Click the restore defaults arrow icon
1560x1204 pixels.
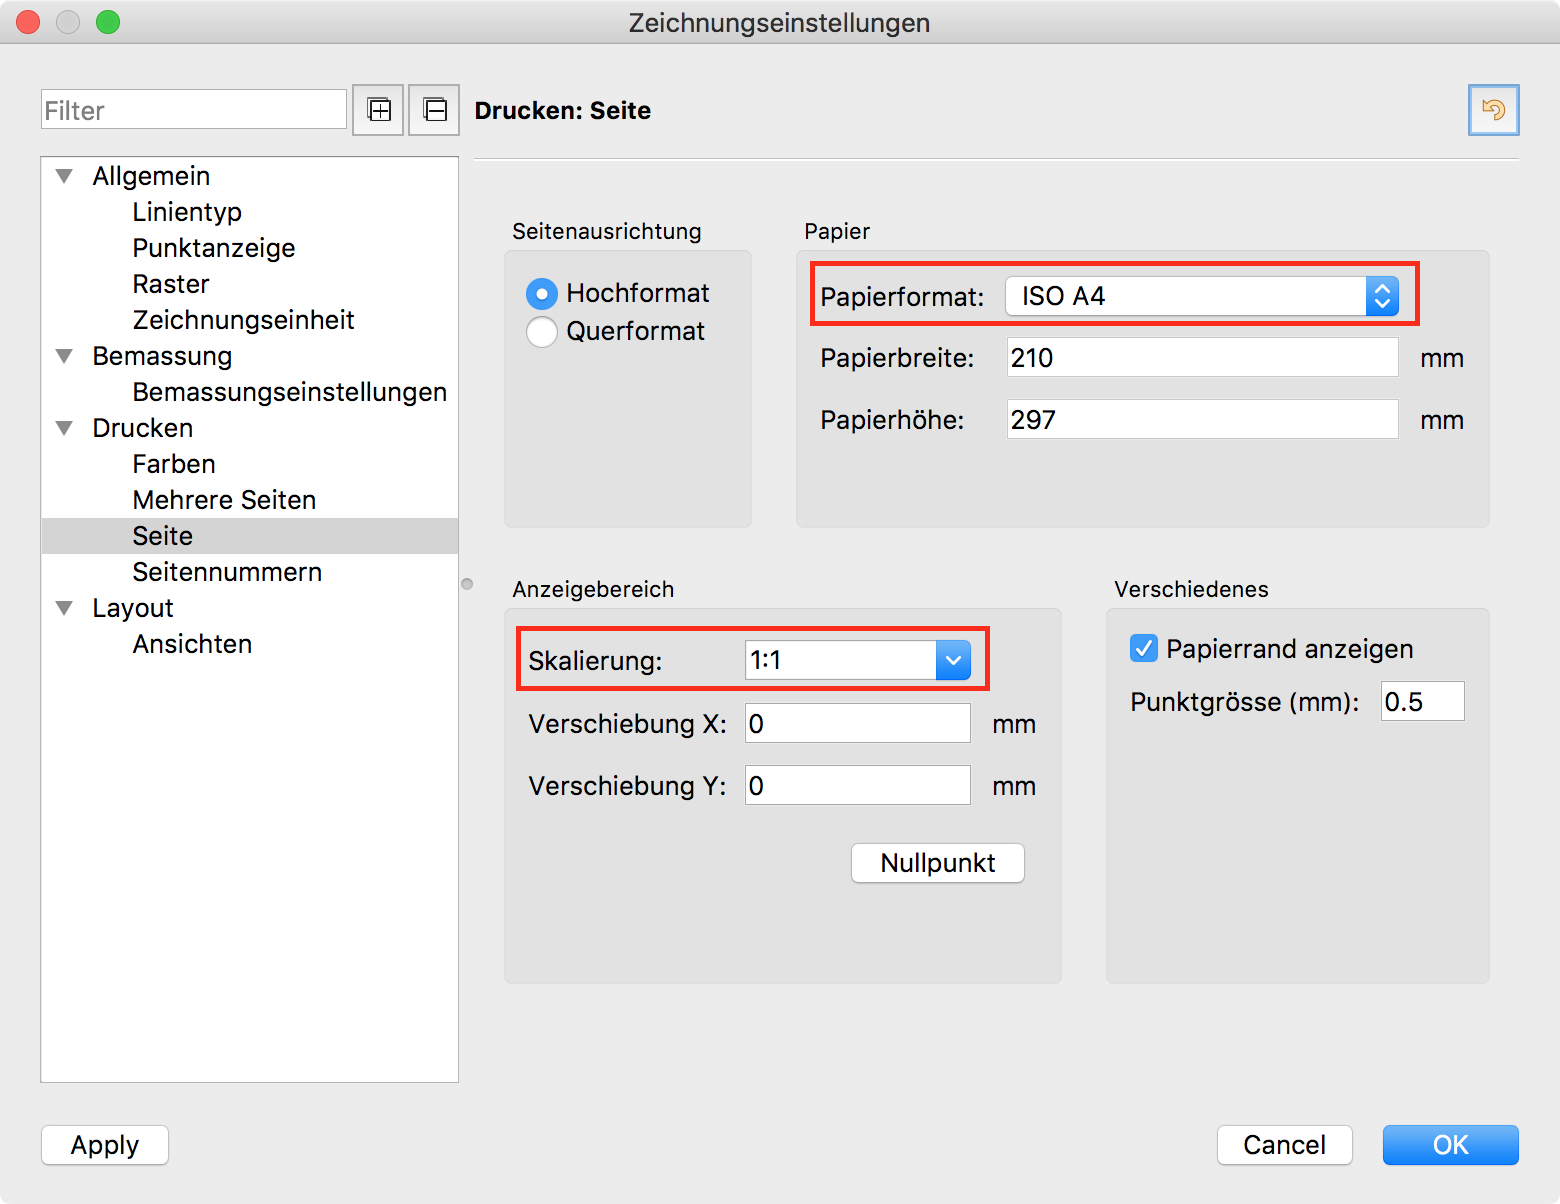point(1493,110)
